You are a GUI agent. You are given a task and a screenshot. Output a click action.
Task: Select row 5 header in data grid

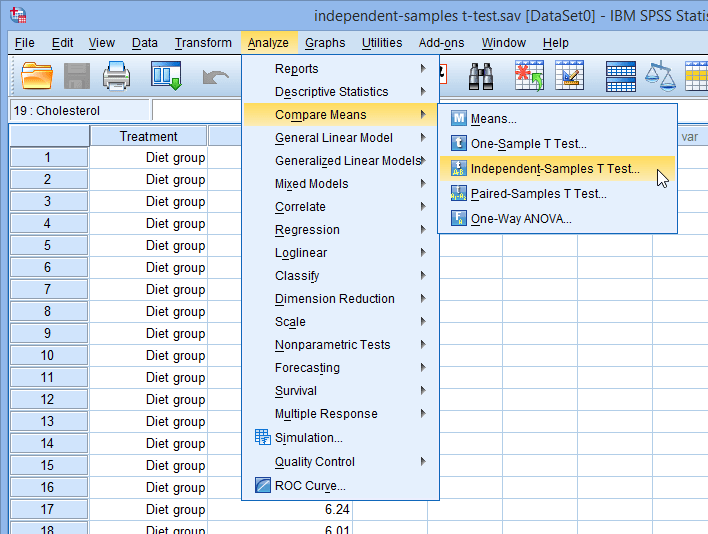coord(48,245)
